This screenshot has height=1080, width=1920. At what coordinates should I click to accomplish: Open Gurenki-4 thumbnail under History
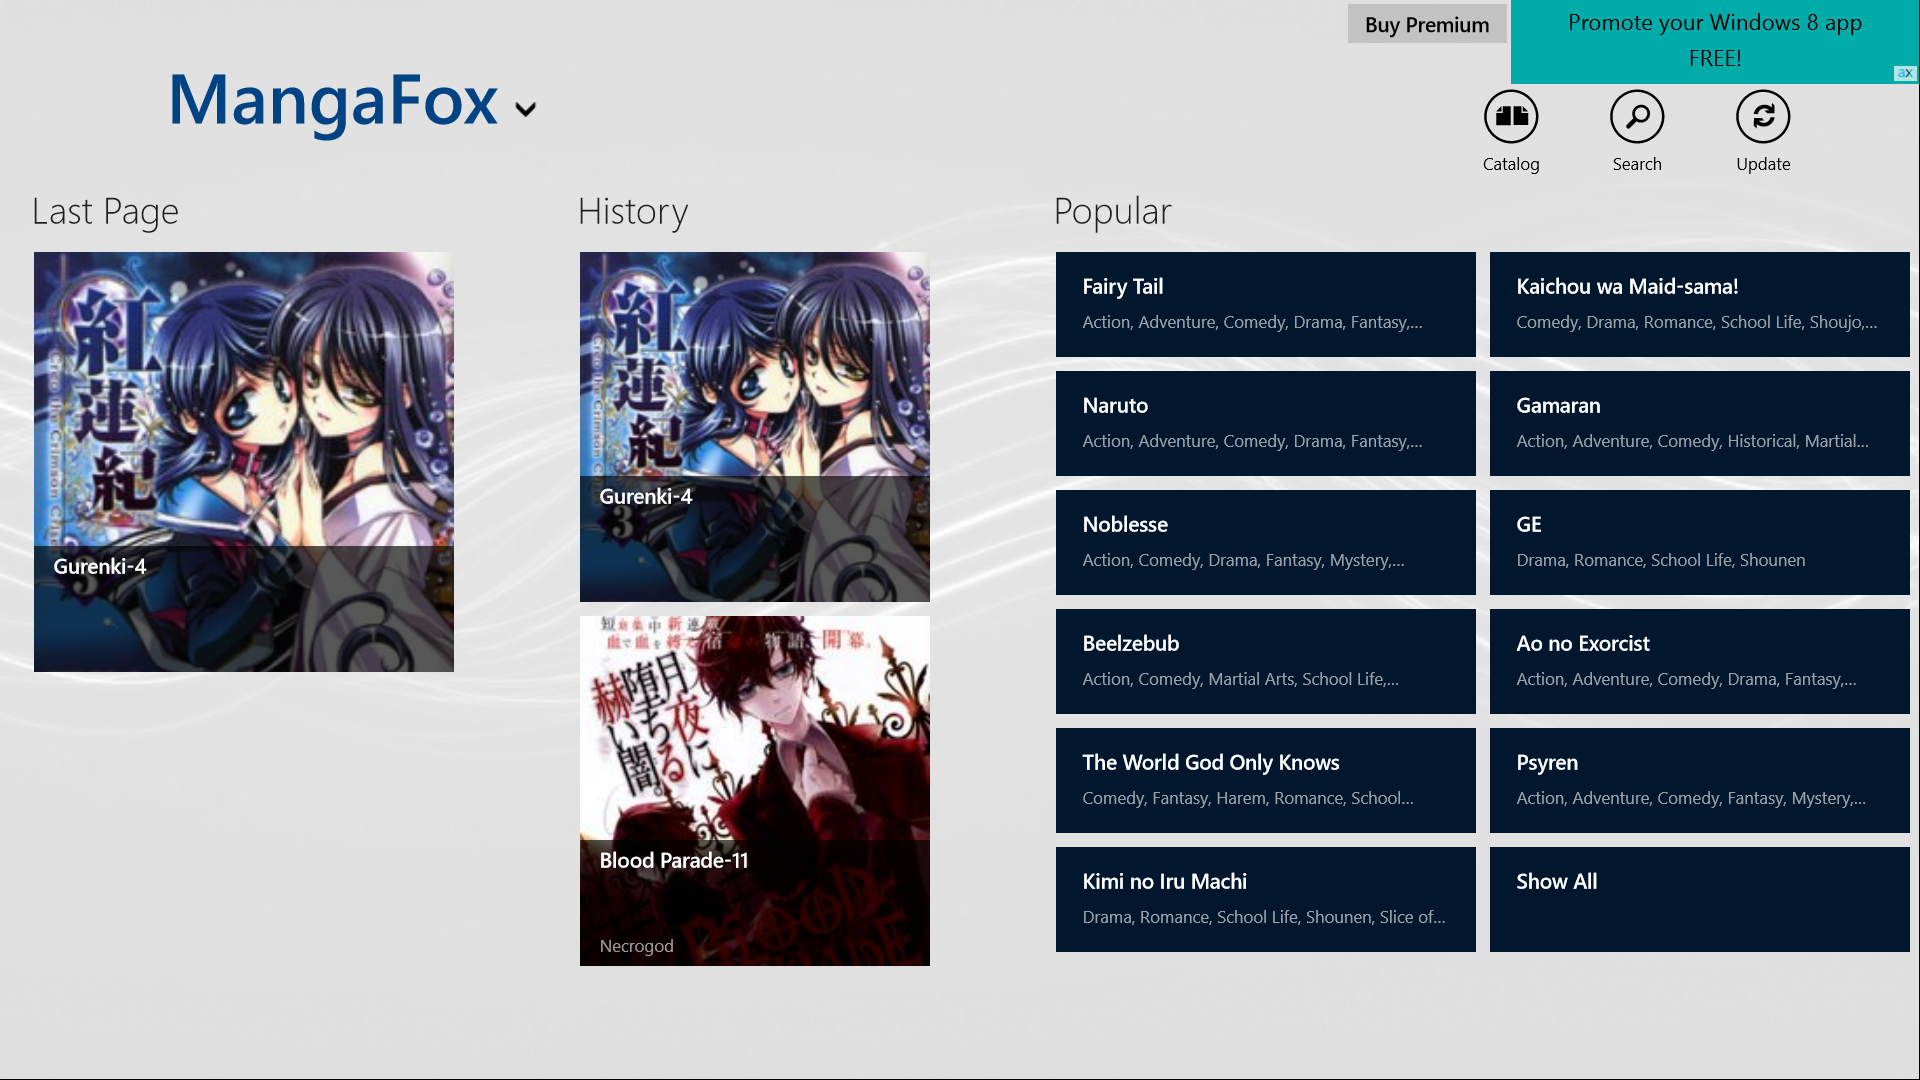coord(754,427)
